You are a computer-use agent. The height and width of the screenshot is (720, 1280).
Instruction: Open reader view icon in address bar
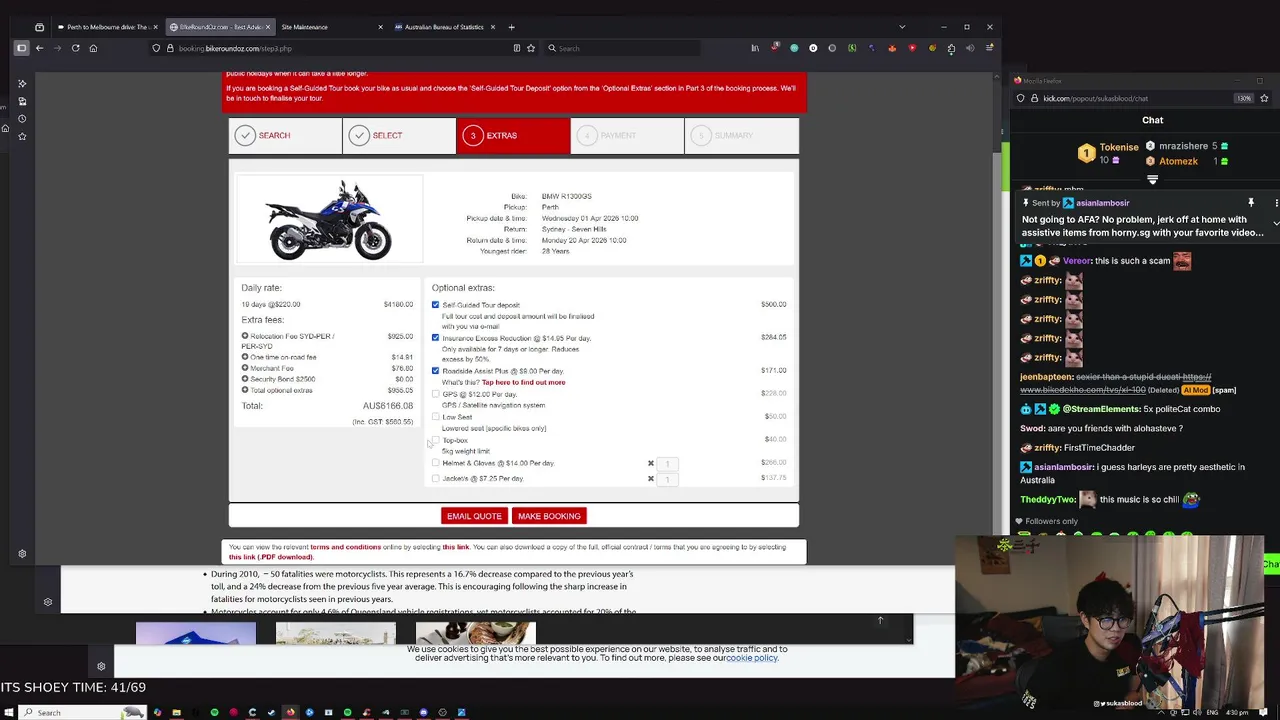[516, 48]
